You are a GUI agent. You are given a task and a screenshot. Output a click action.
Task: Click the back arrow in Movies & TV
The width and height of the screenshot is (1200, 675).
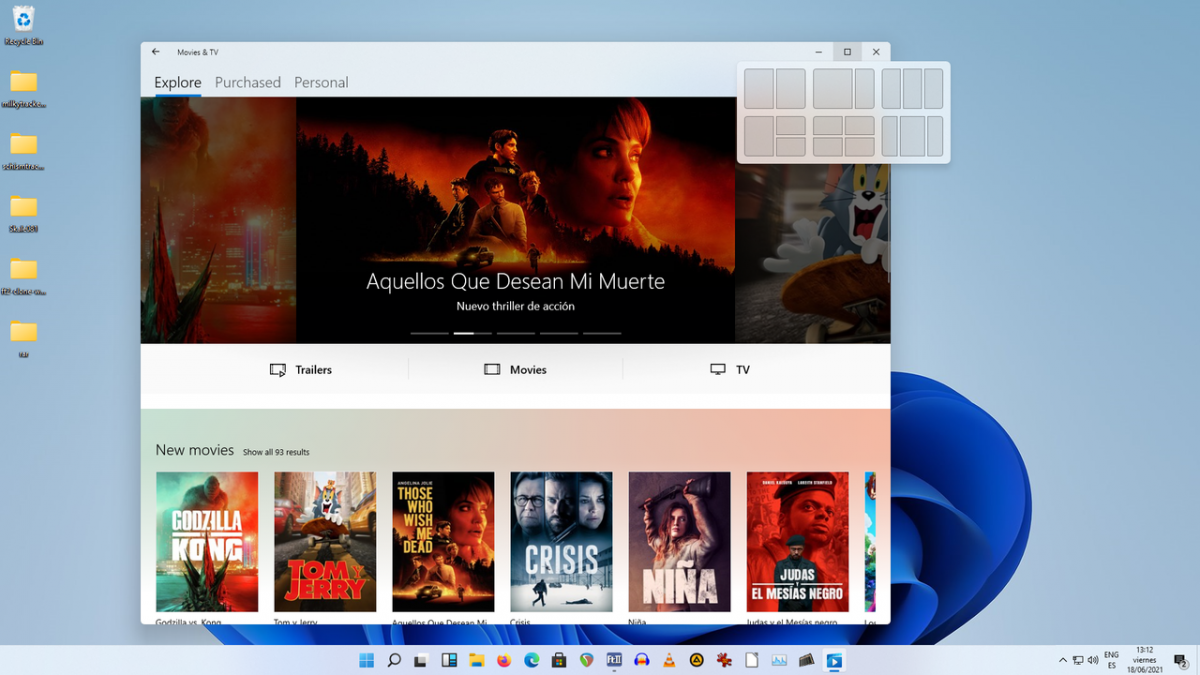click(x=156, y=52)
